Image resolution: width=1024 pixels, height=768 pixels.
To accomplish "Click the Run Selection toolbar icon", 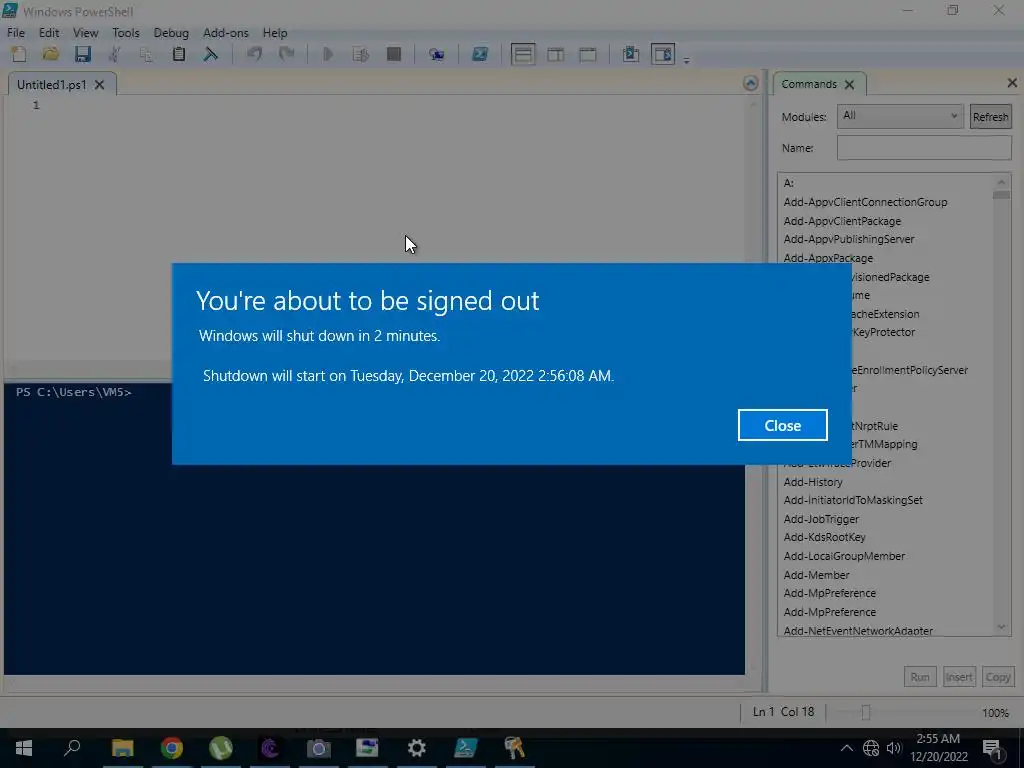I will (360, 54).
